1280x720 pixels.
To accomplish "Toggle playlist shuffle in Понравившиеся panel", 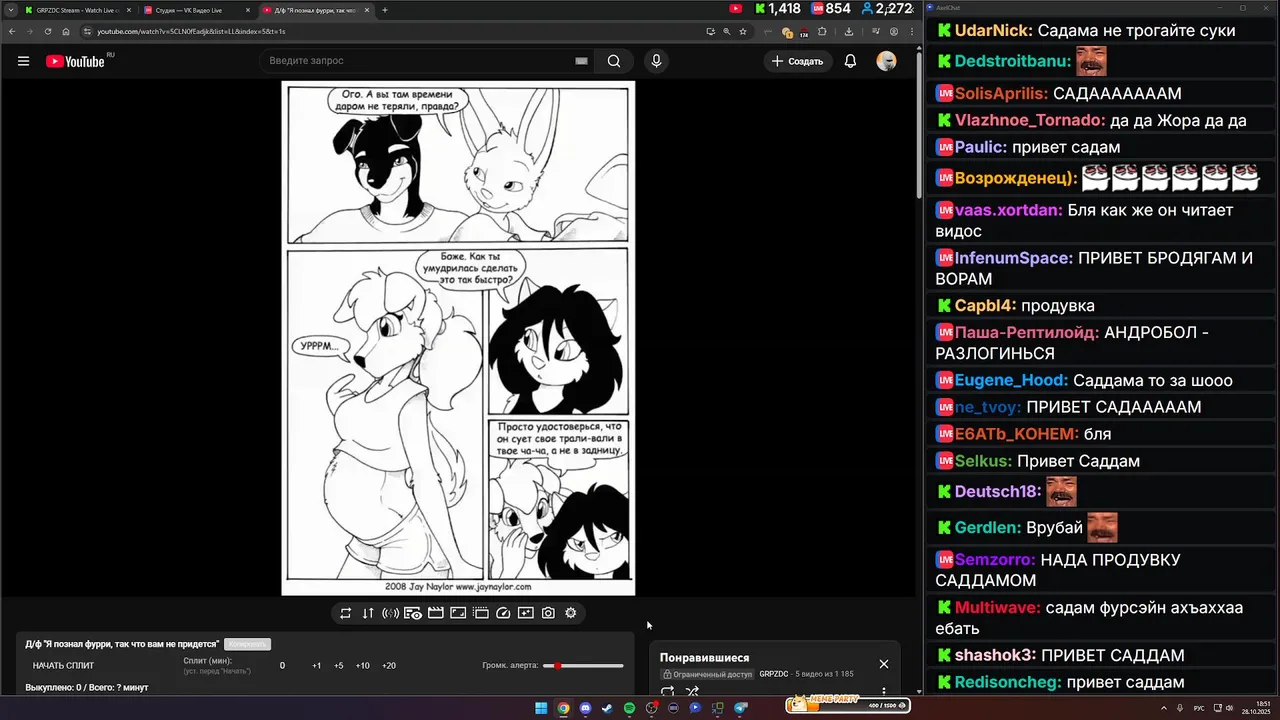I will click(692, 692).
